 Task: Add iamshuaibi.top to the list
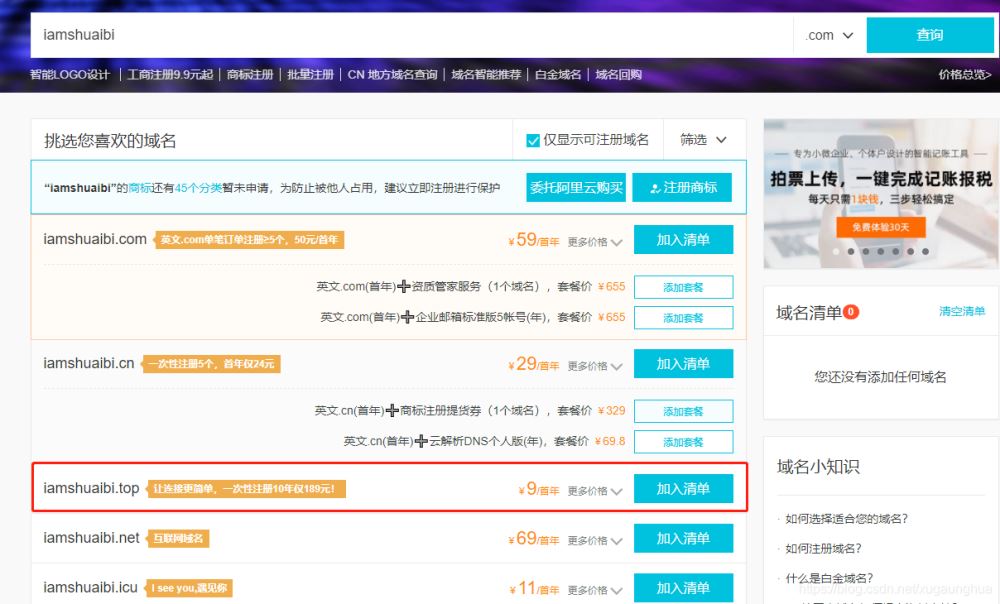pos(683,489)
